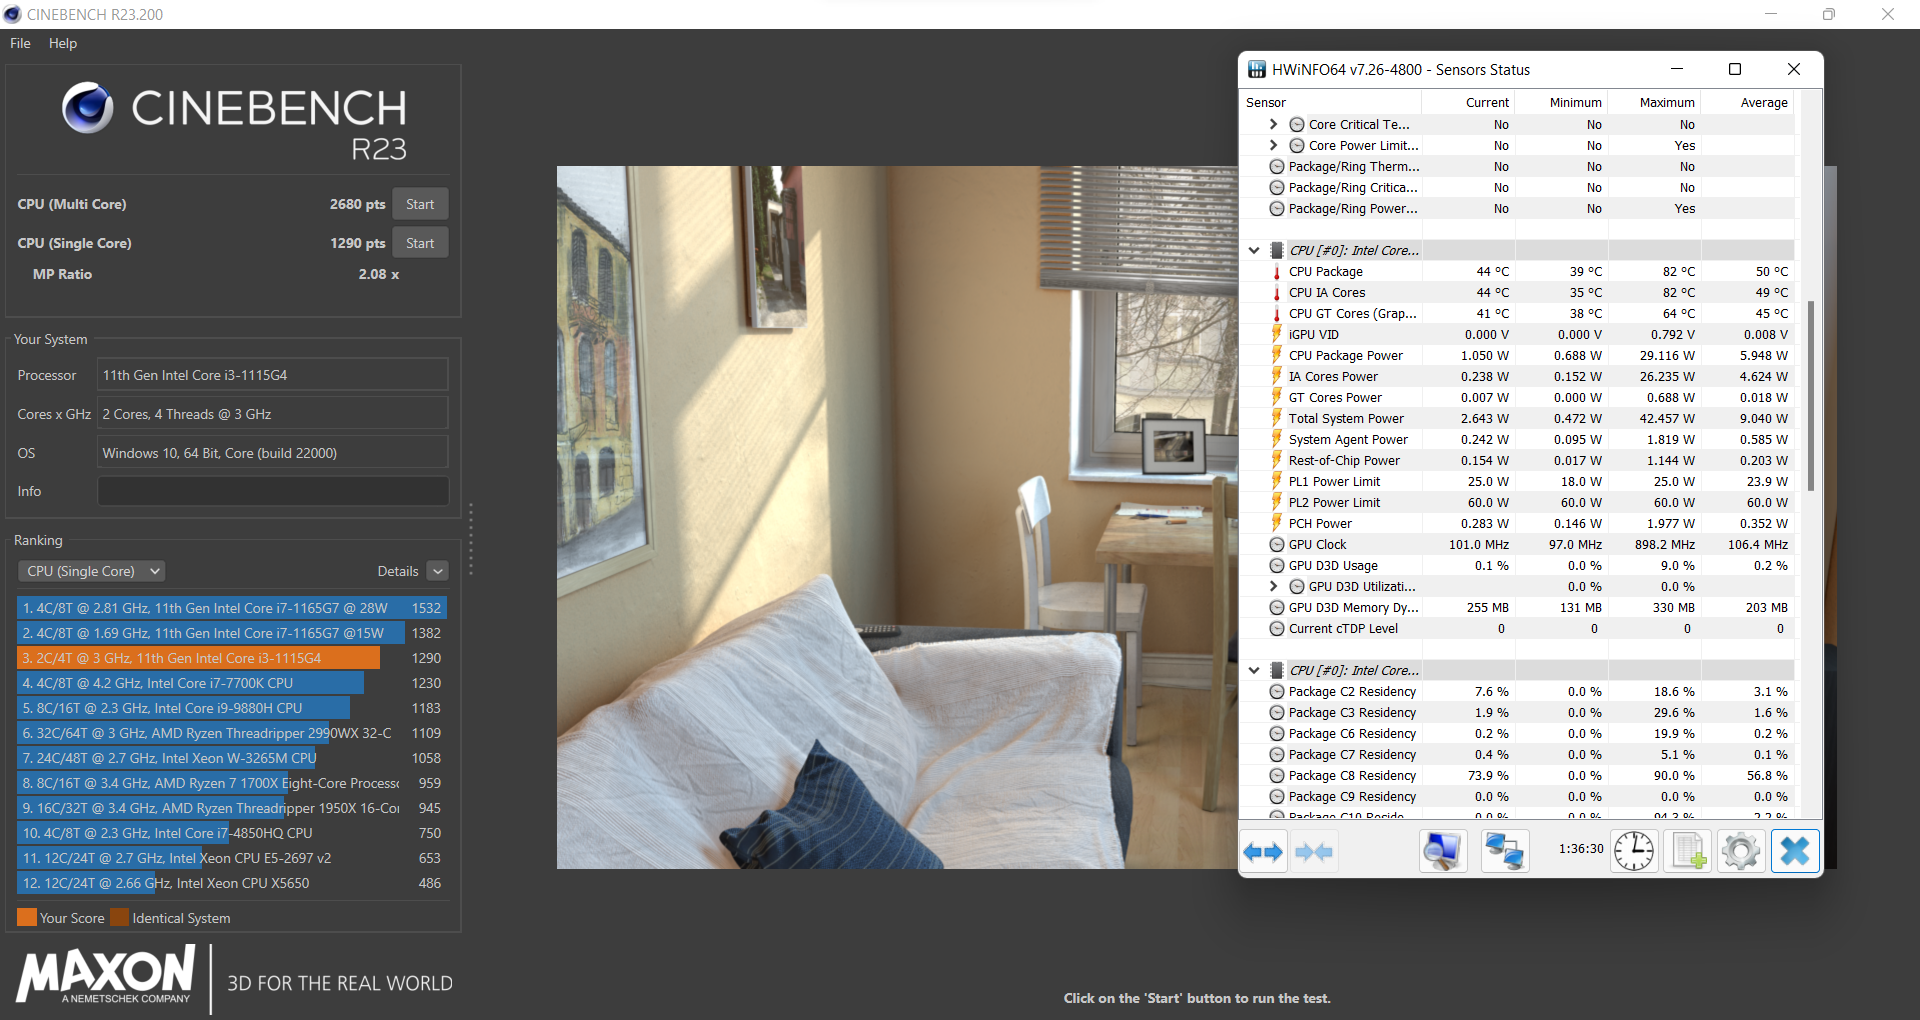Select the orange i3-1115G4 ranking entry
This screenshot has width=1920, height=1020.
tap(232, 658)
